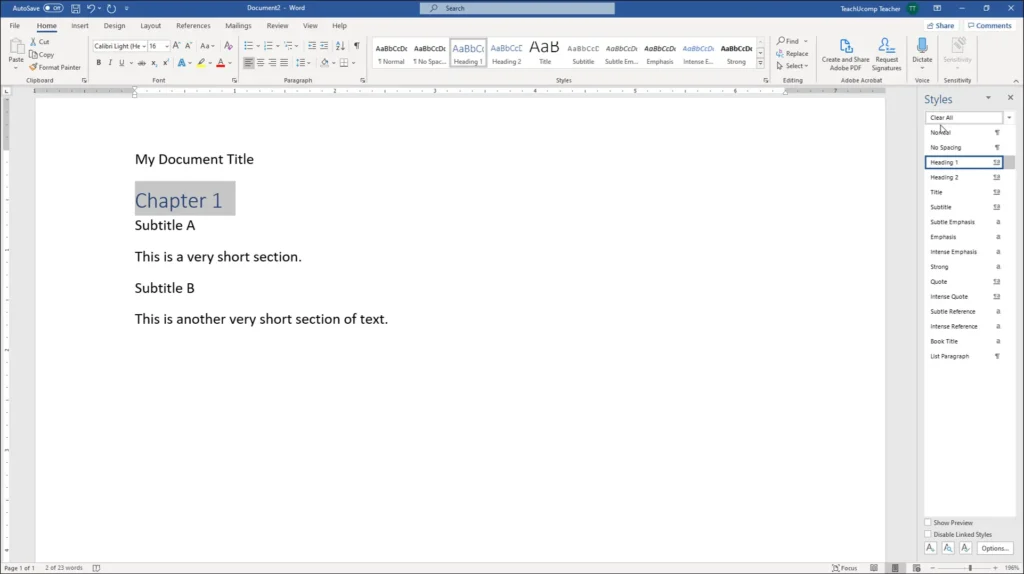Expand the Styles gallery More button
The width and height of the screenshot is (1024, 574).
(760, 64)
